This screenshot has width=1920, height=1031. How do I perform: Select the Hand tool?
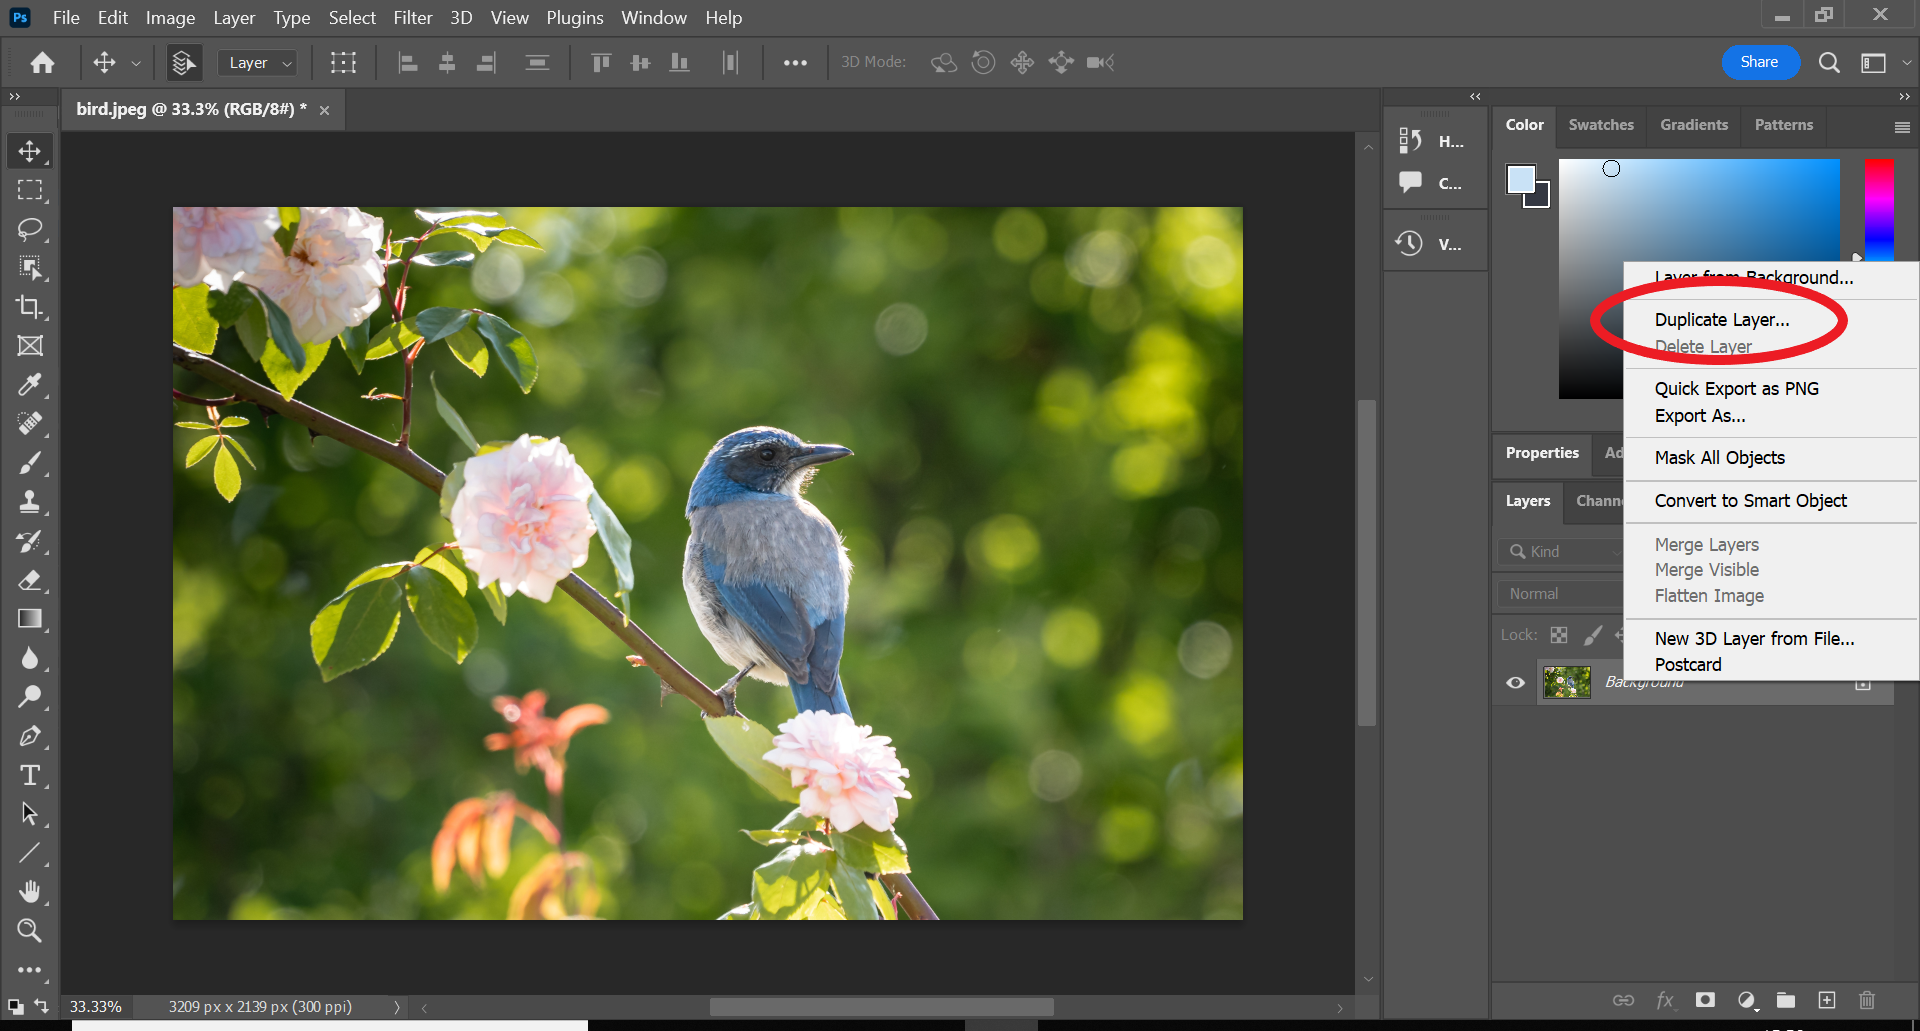tap(30, 892)
